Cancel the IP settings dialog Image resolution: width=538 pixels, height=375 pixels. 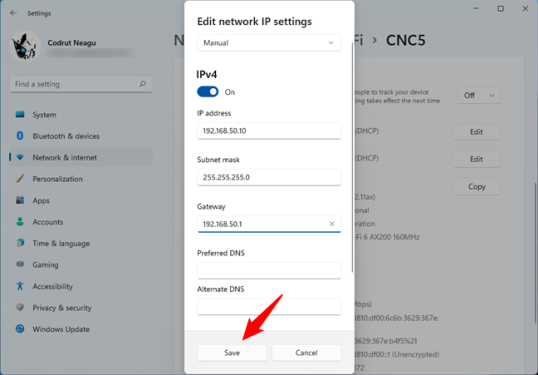306,353
